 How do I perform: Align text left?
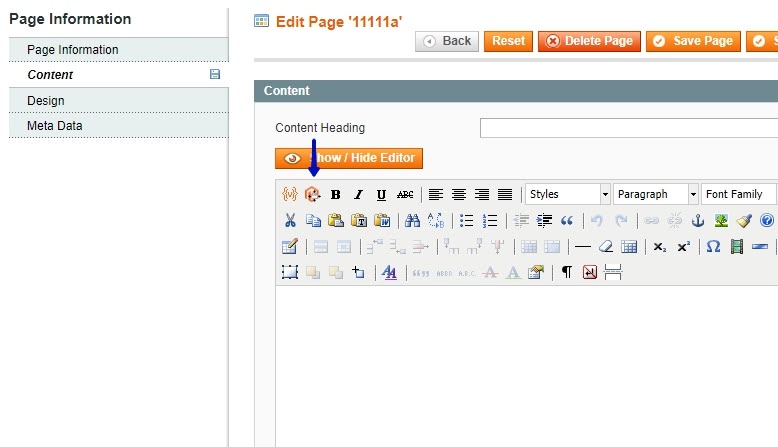coord(436,194)
